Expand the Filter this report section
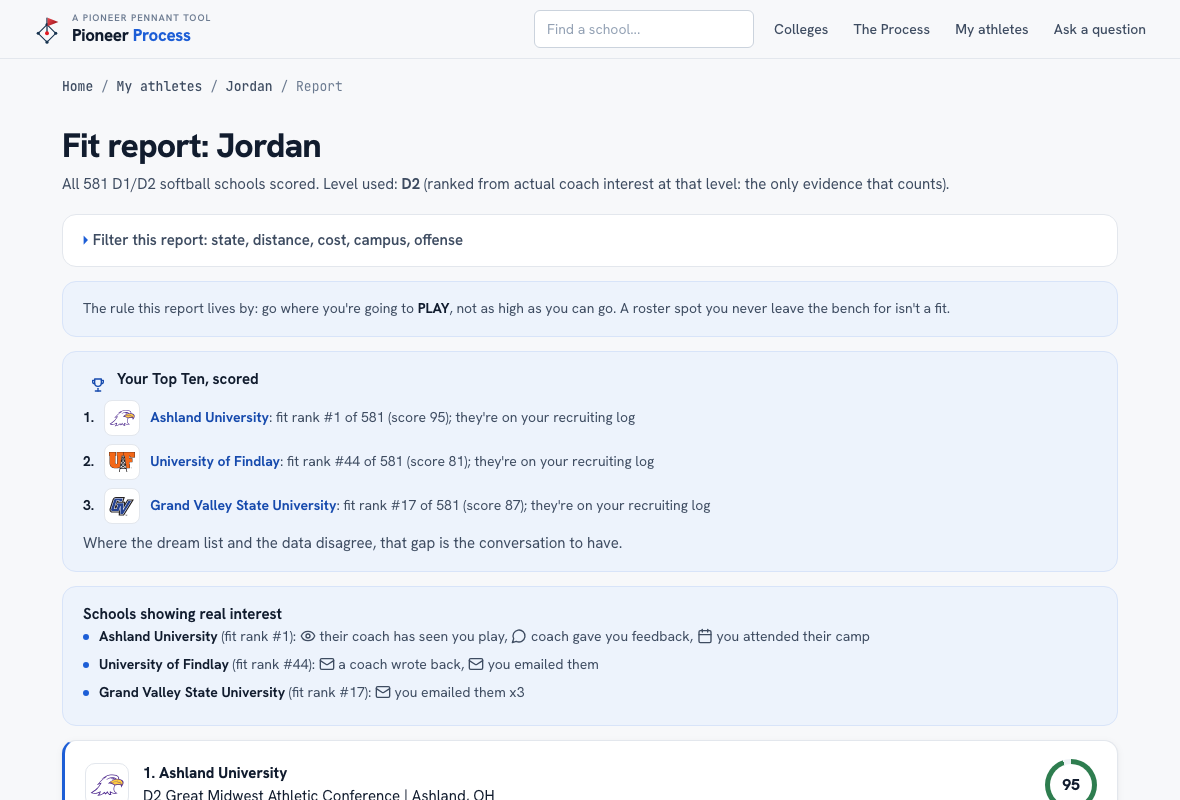1180x800 pixels. (x=589, y=240)
